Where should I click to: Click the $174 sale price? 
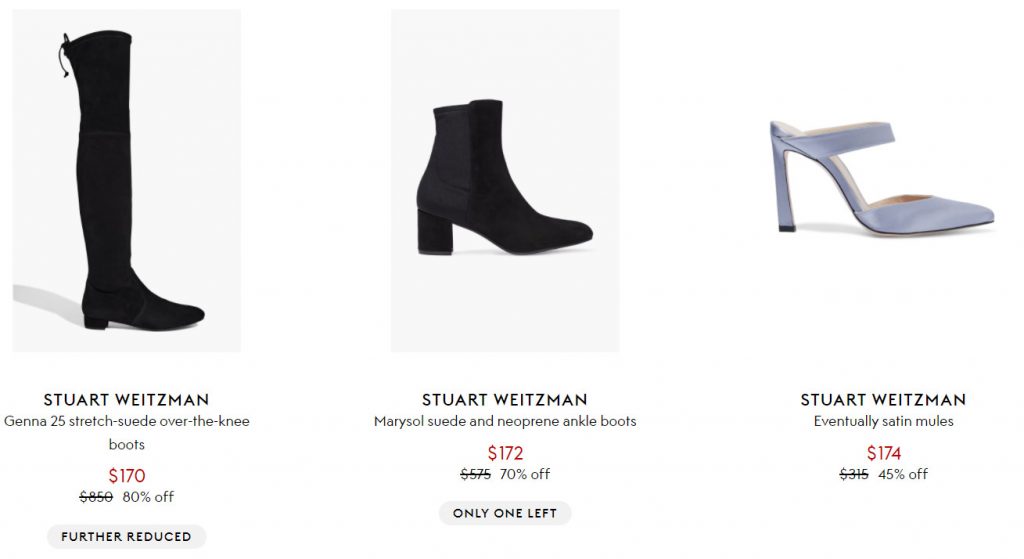point(883,454)
